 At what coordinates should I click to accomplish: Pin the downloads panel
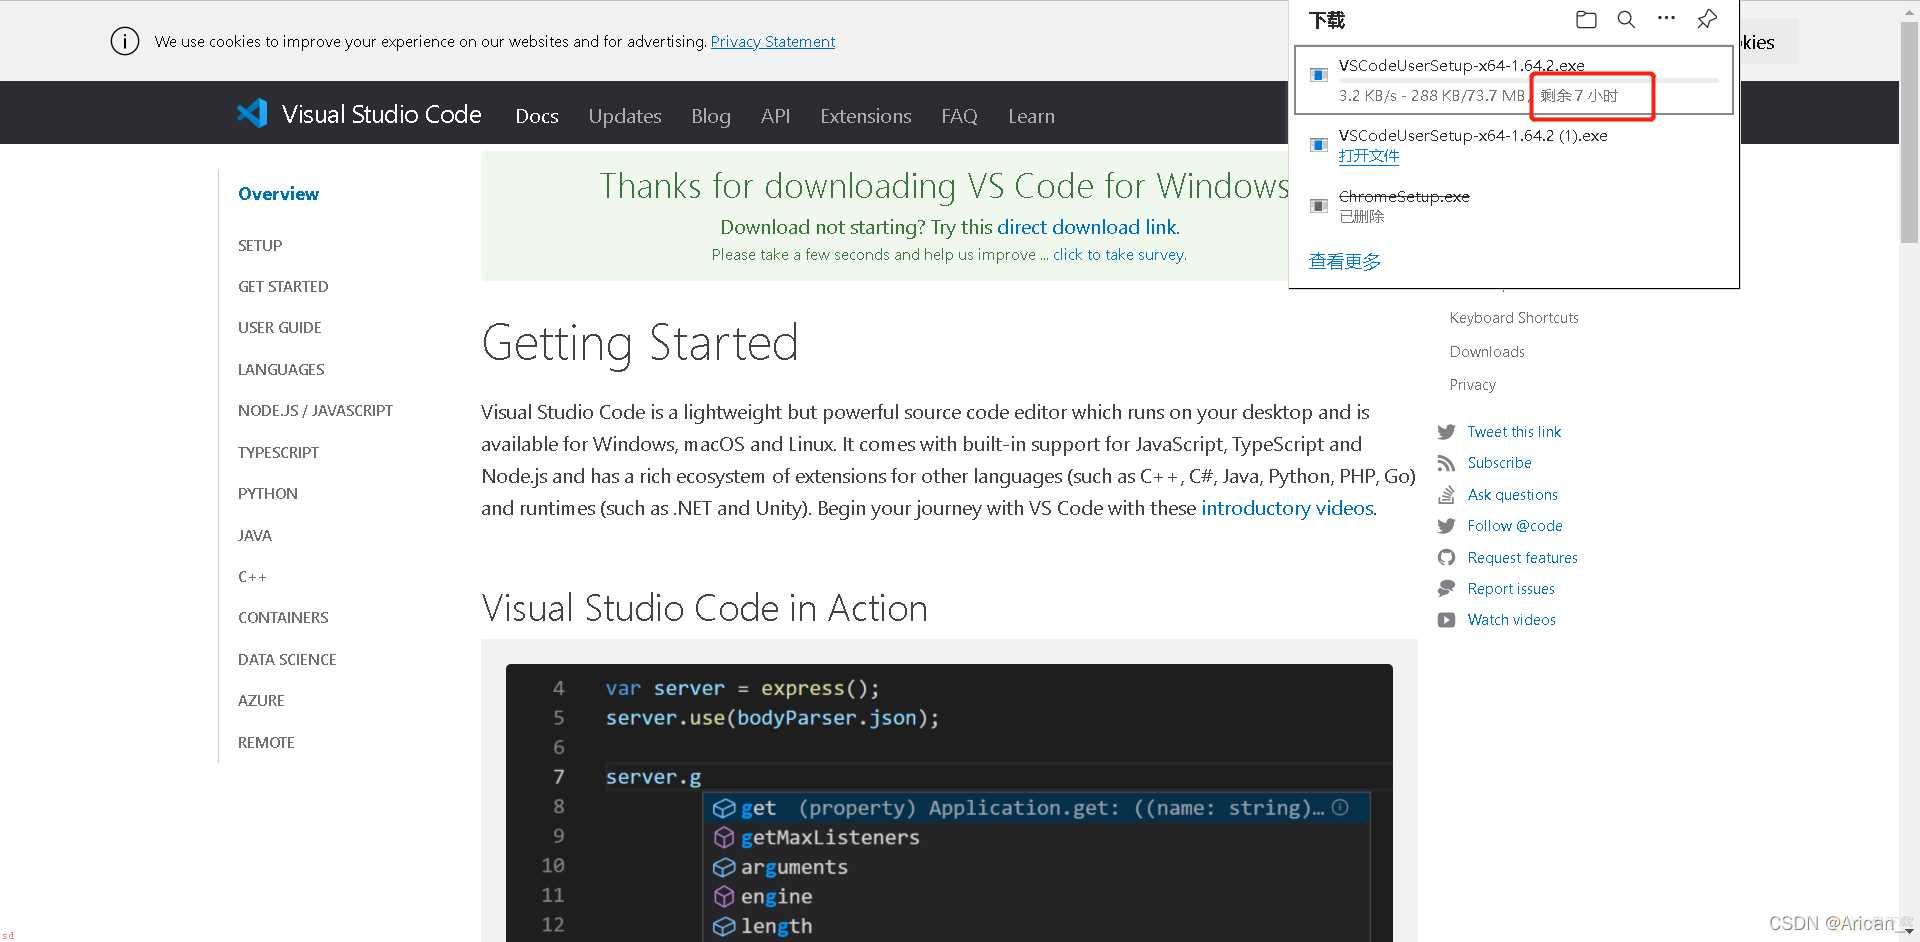pyautogui.click(x=1707, y=19)
